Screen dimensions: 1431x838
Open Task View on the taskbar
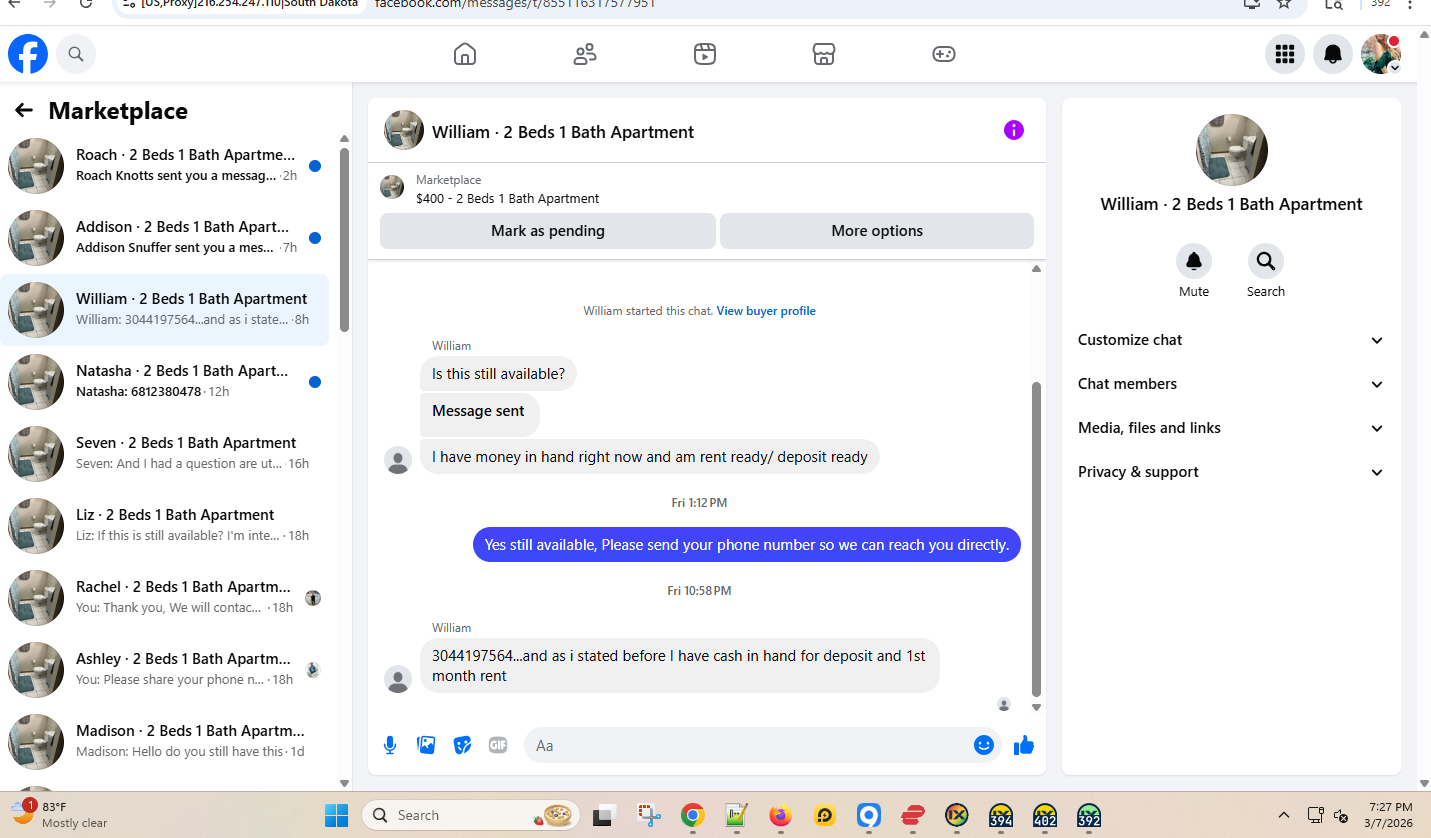(x=603, y=815)
